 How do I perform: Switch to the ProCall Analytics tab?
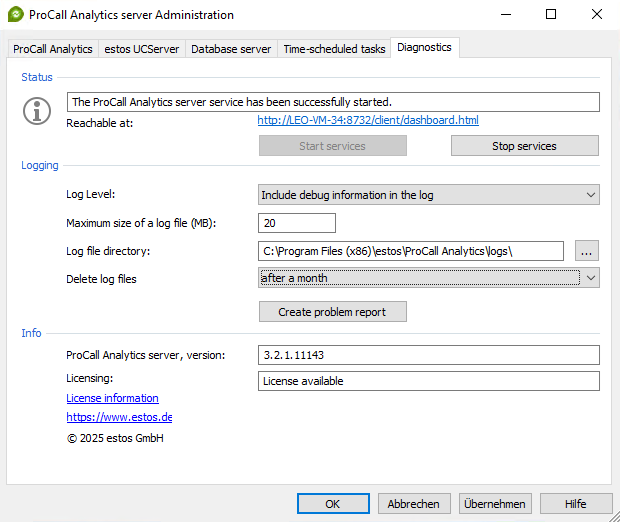click(x=53, y=49)
